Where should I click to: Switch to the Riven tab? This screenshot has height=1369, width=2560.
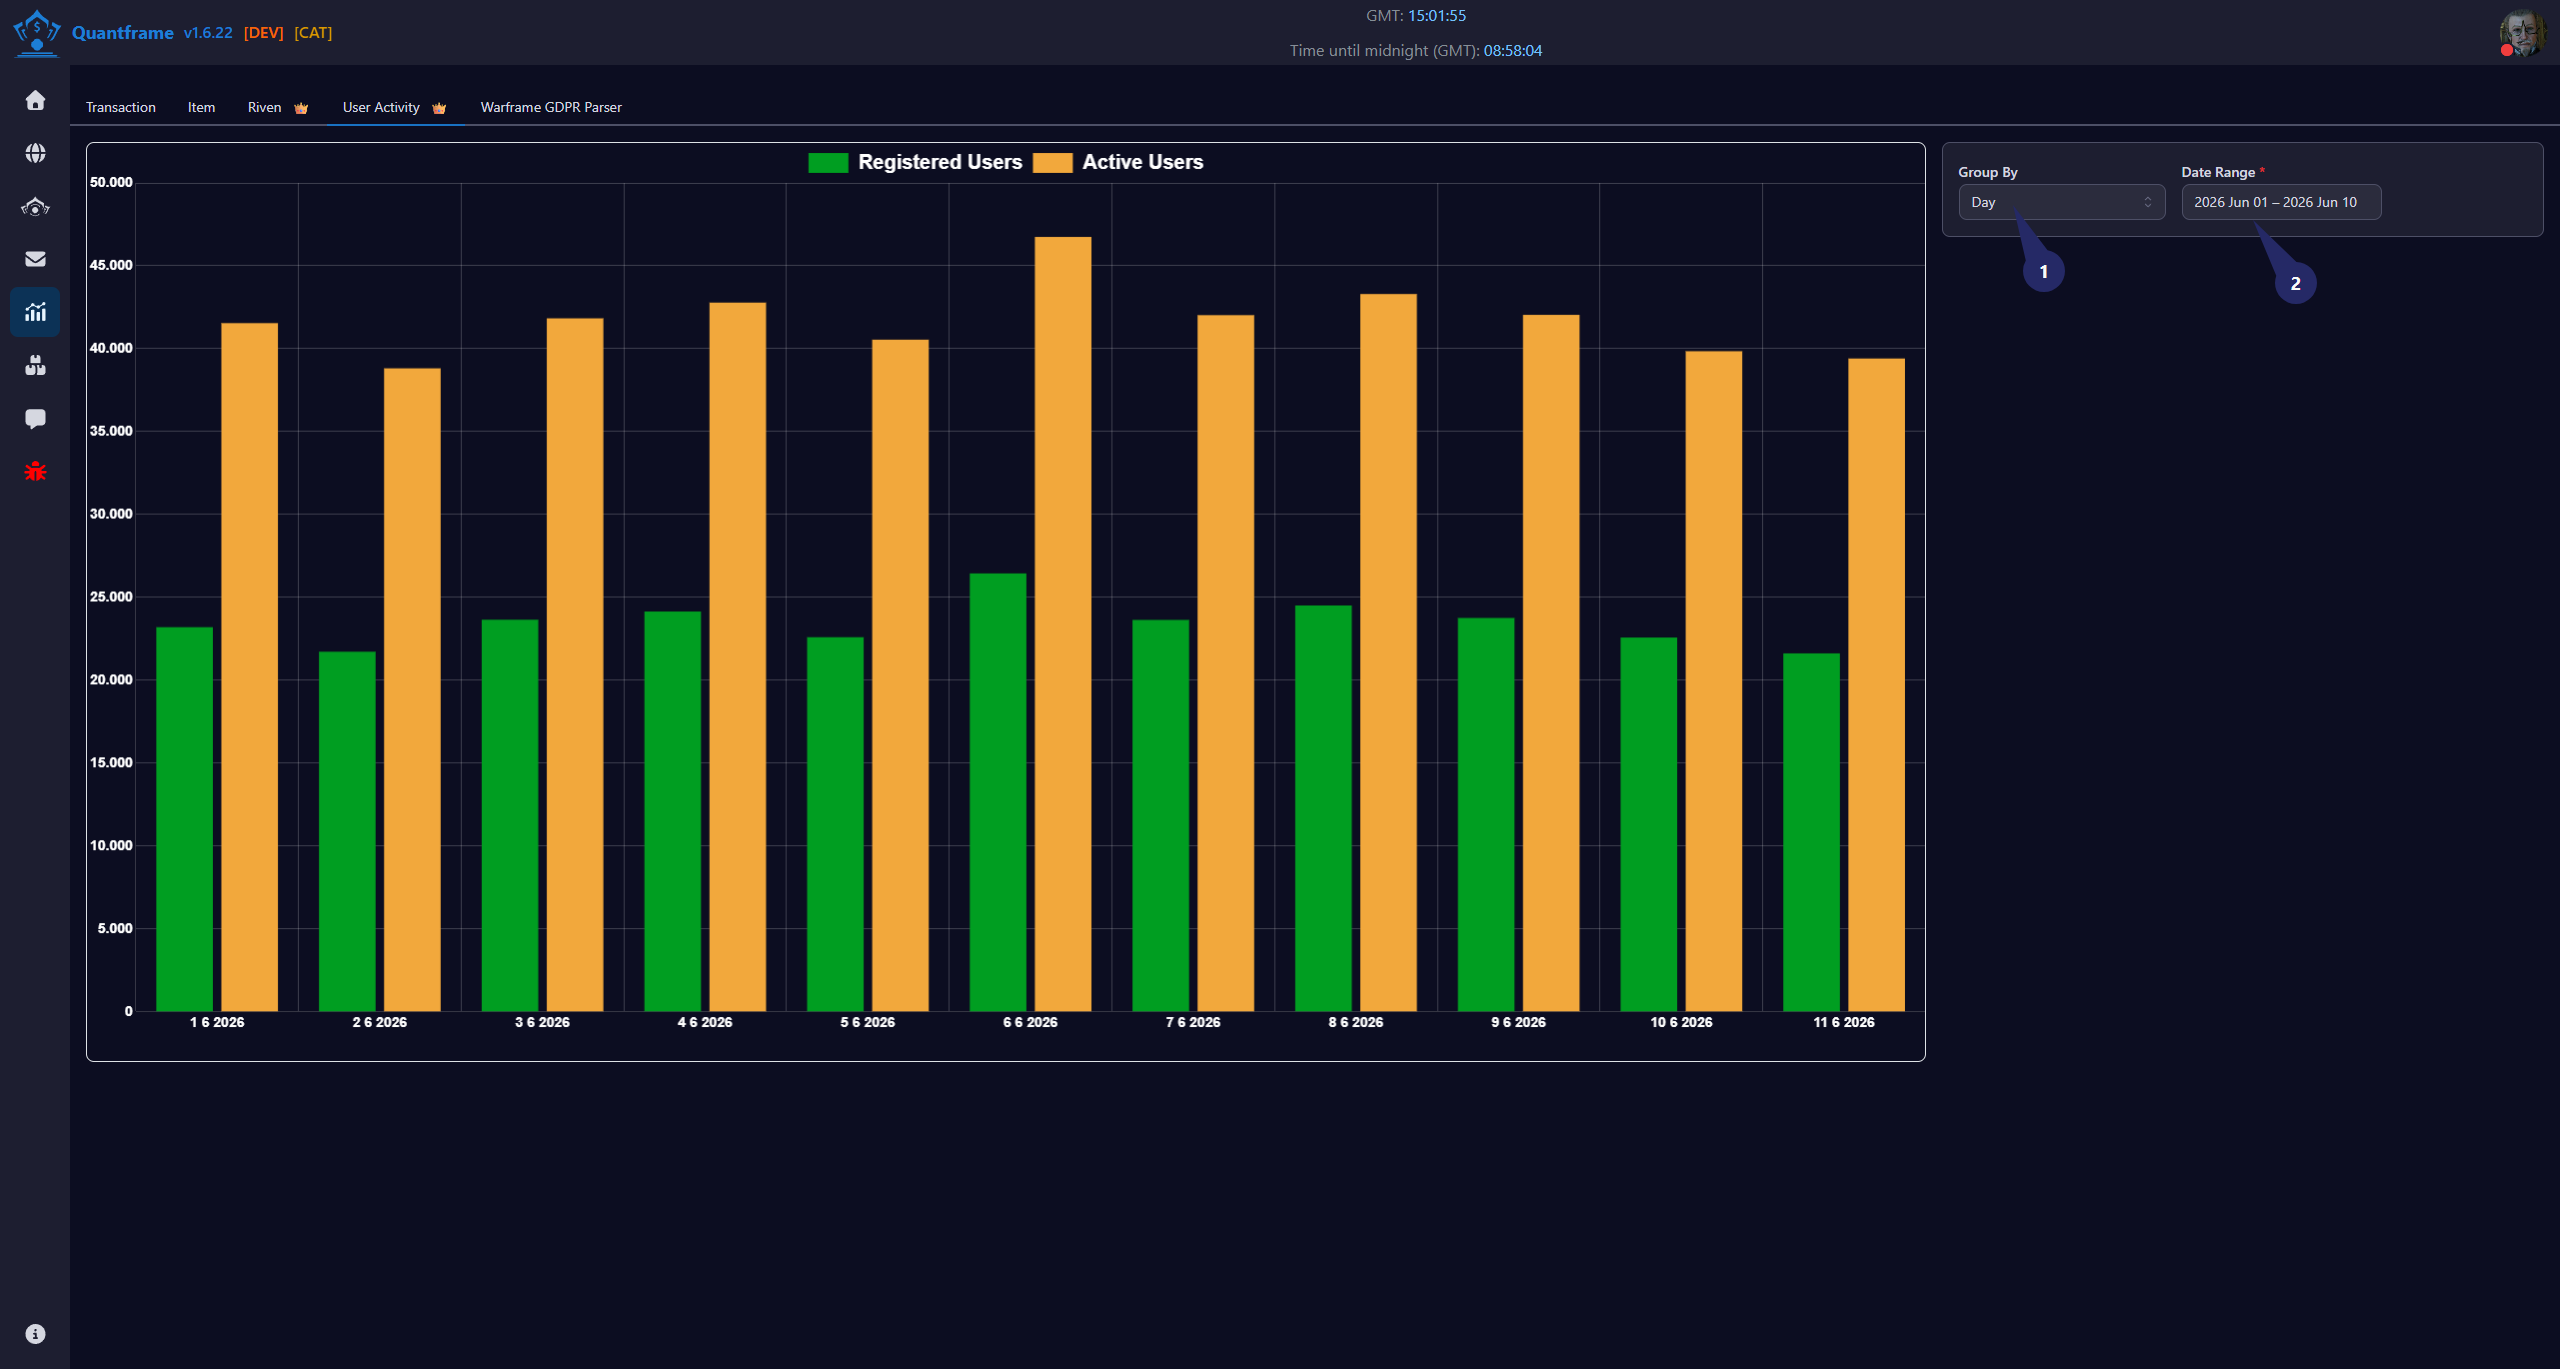[x=265, y=107]
